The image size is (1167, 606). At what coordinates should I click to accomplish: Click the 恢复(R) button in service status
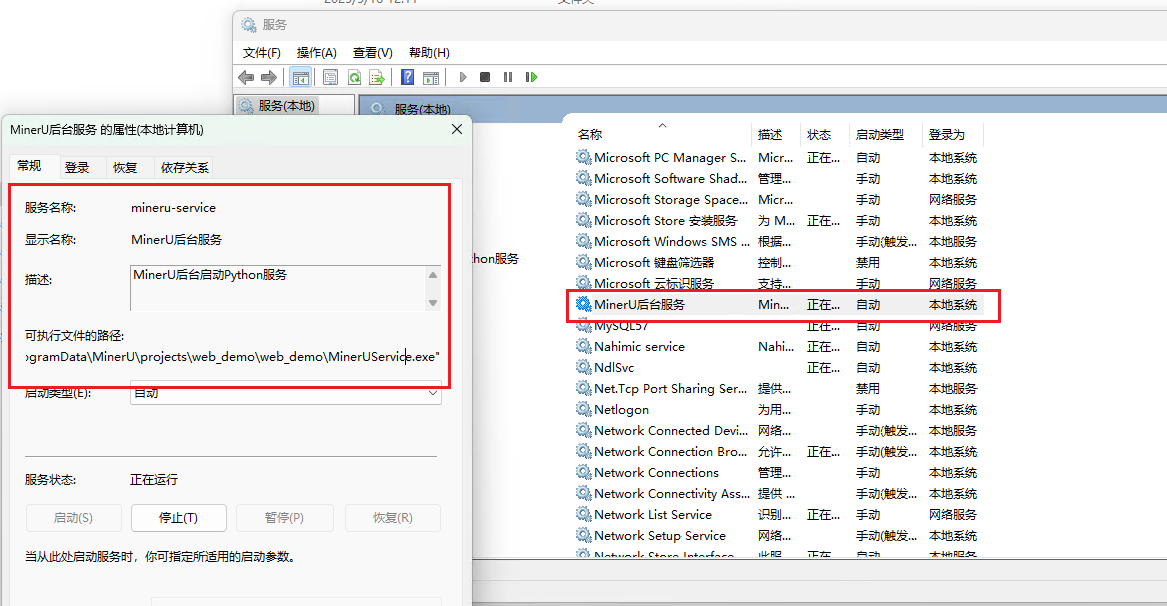(392, 517)
